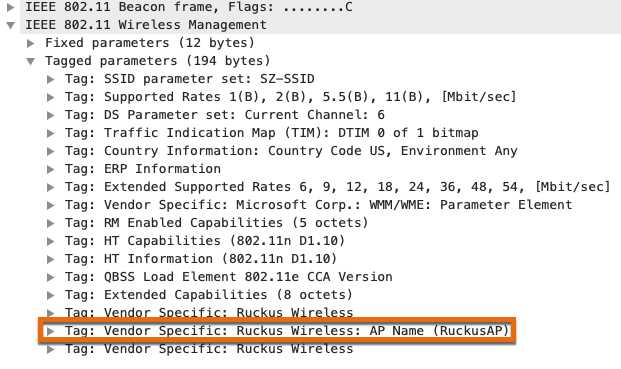Image resolution: width=621 pixels, height=369 pixels.
Task: Select the Country Information tag row
Action: click(291, 151)
